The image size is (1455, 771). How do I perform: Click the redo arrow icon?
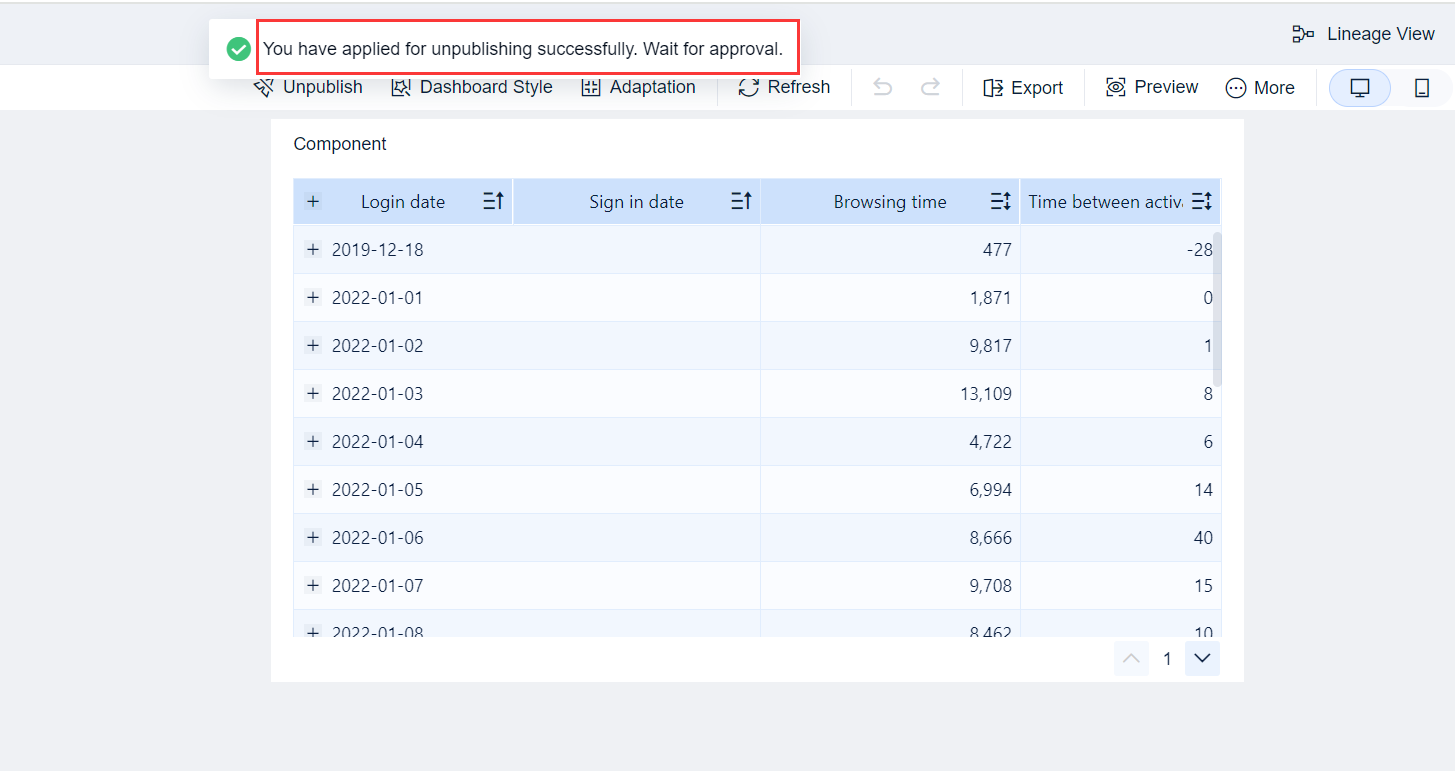(930, 88)
